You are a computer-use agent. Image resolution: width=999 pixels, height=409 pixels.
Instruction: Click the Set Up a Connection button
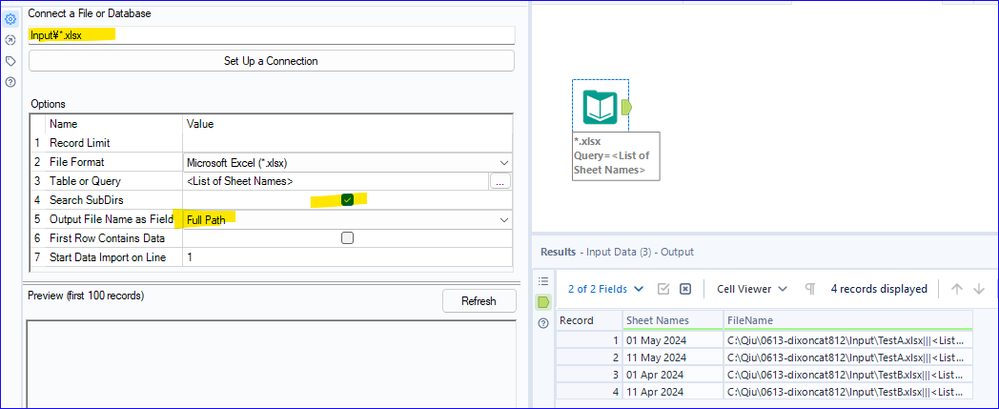coord(271,61)
